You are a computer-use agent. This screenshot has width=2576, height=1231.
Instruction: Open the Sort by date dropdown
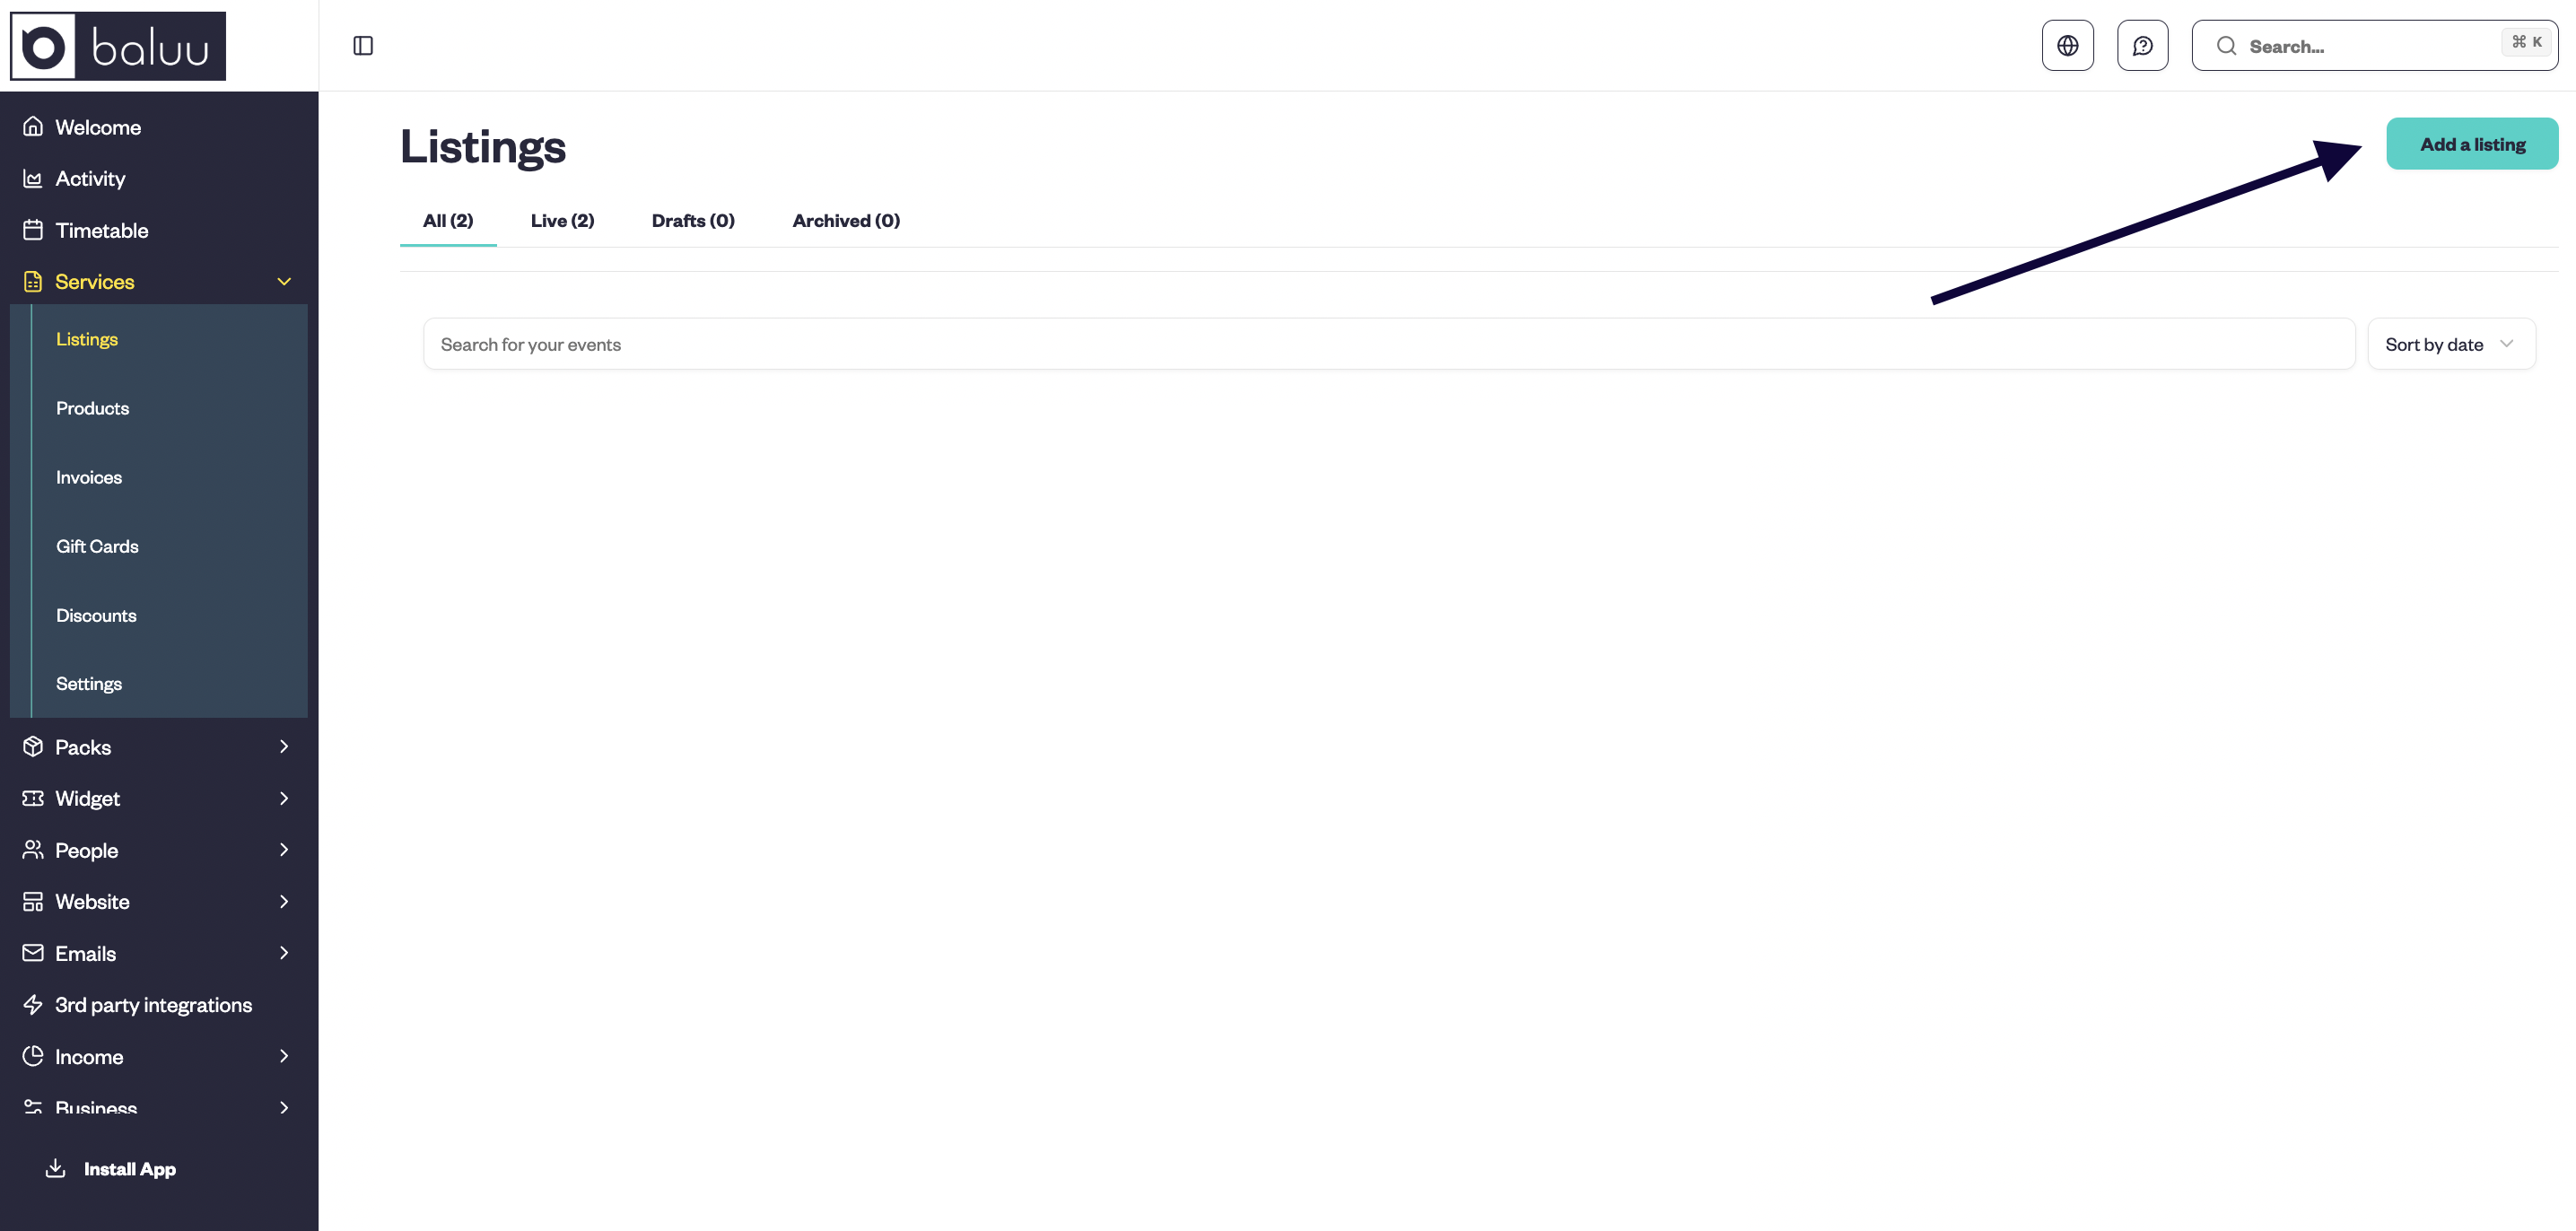(x=2450, y=344)
